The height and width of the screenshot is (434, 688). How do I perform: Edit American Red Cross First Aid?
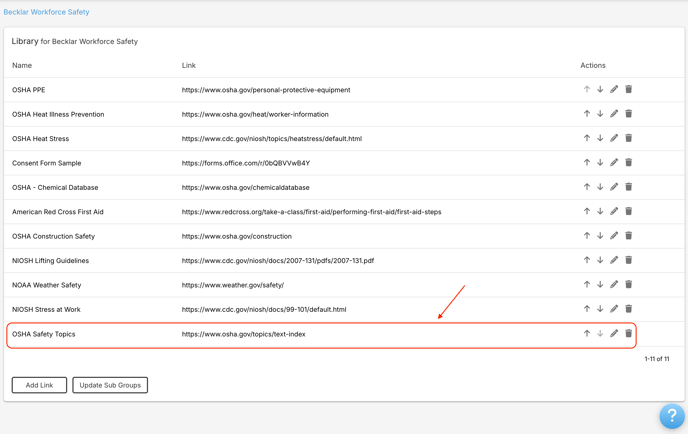point(614,212)
